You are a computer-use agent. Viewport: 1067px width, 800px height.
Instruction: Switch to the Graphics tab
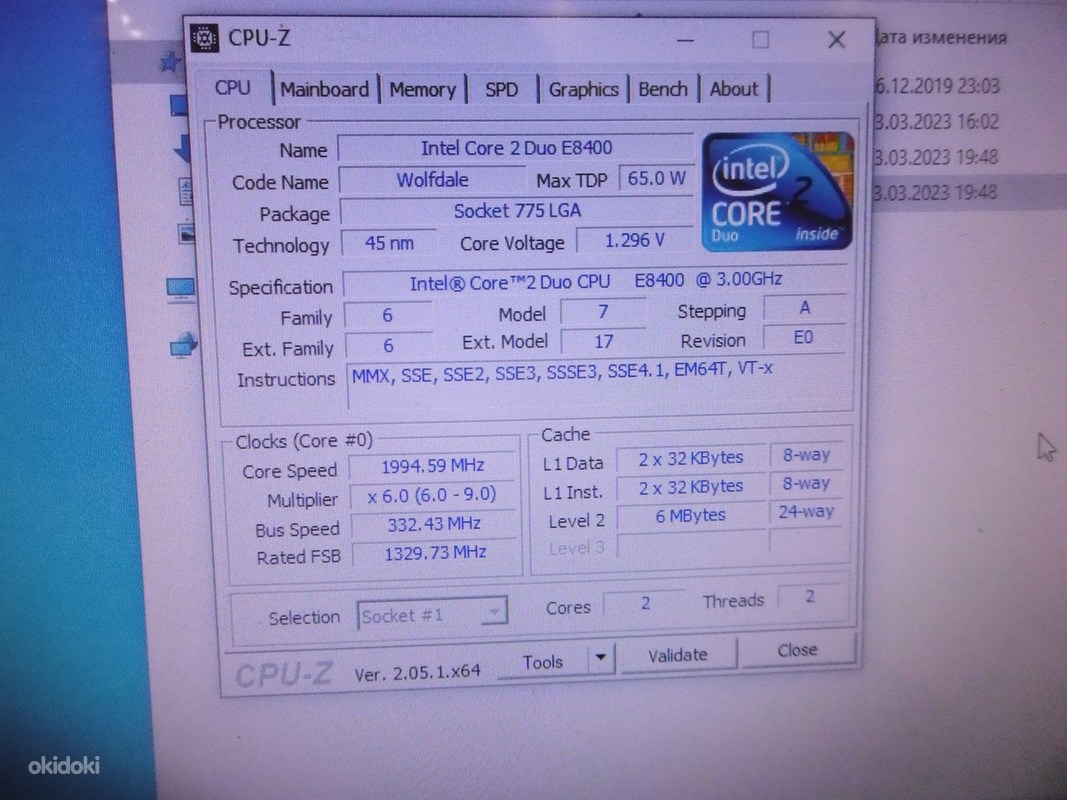point(583,90)
